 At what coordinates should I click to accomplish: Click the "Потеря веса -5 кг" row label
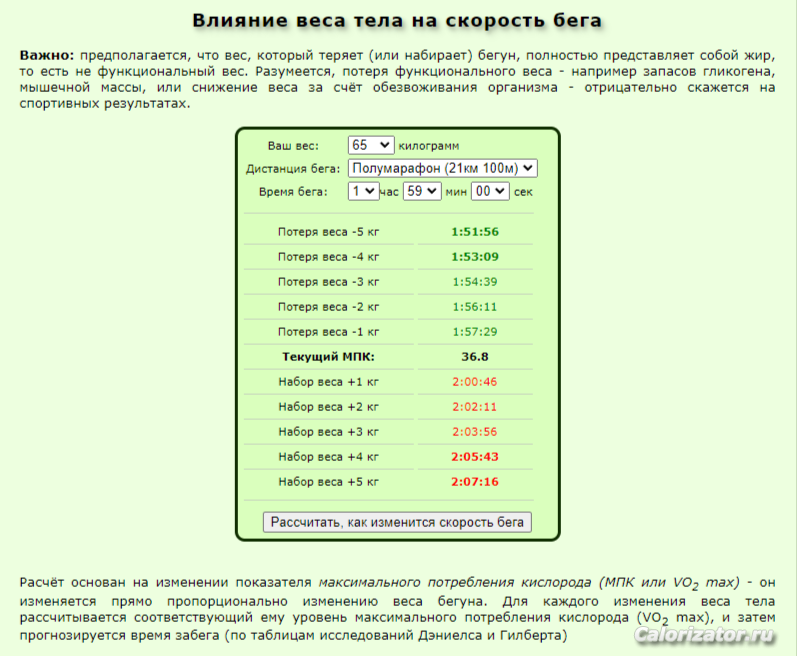tap(329, 232)
